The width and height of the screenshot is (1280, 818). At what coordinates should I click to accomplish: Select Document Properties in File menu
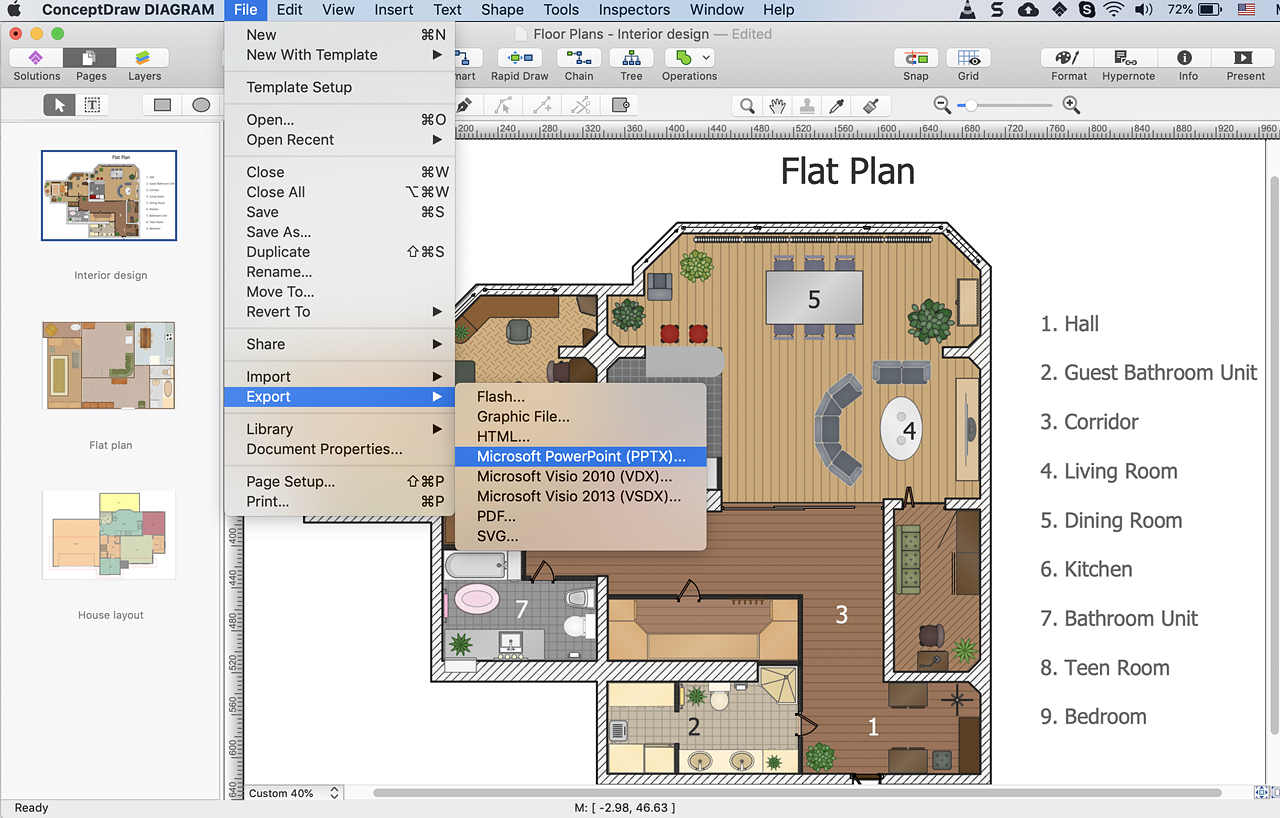point(324,449)
